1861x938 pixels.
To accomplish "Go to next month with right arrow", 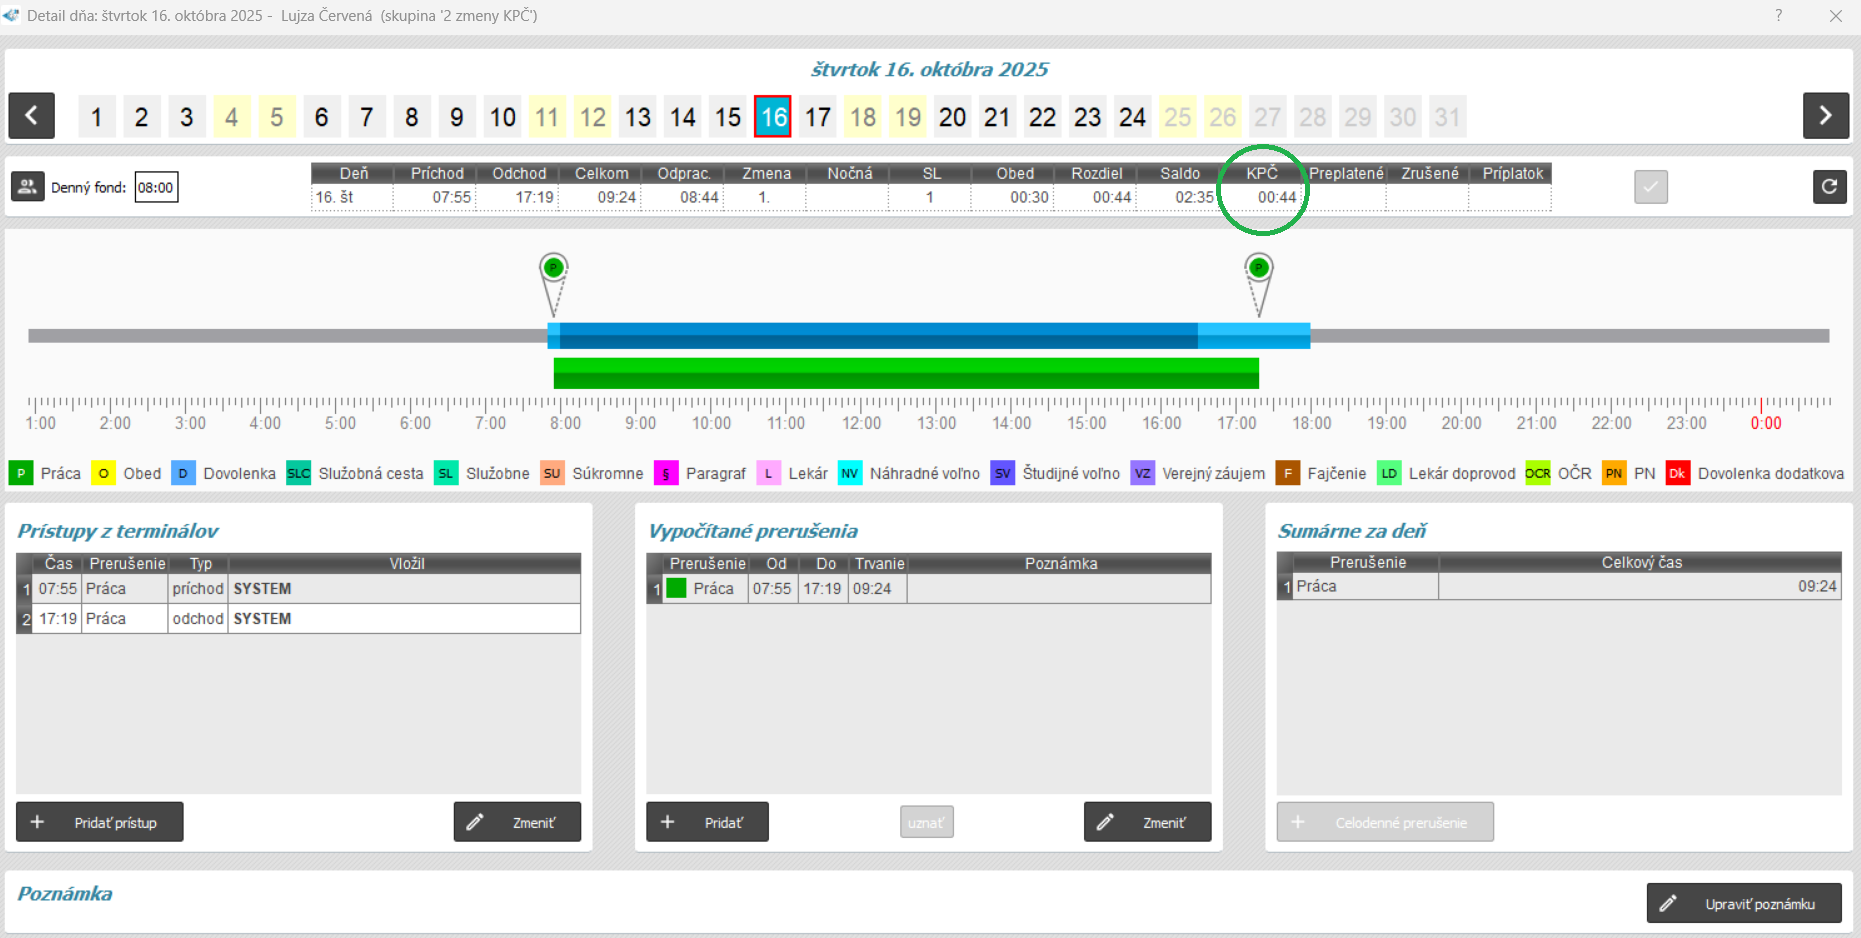I will [x=1825, y=116].
